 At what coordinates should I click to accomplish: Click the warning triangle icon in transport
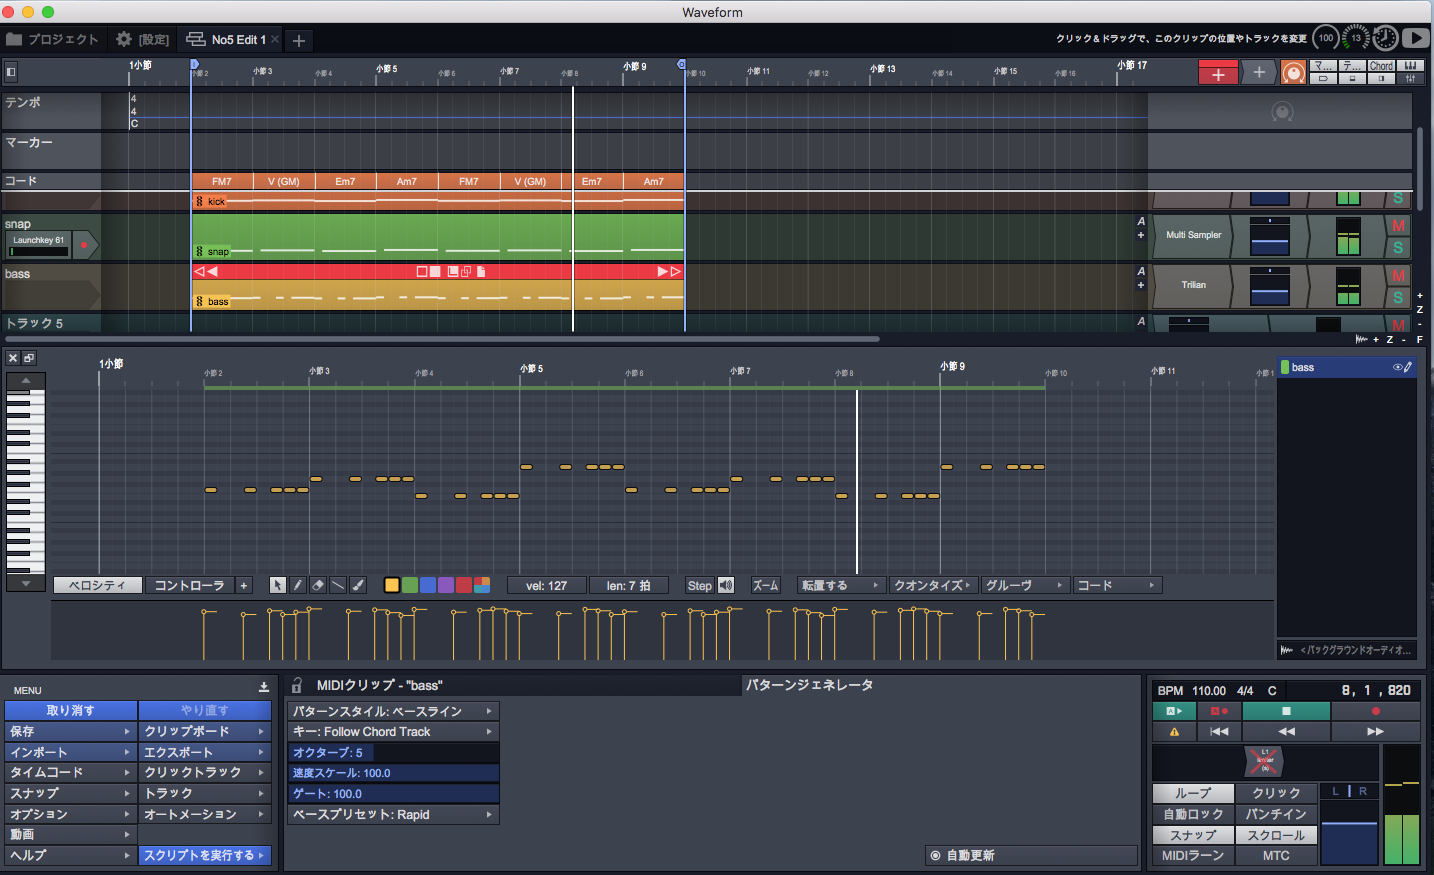[1174, 732]
